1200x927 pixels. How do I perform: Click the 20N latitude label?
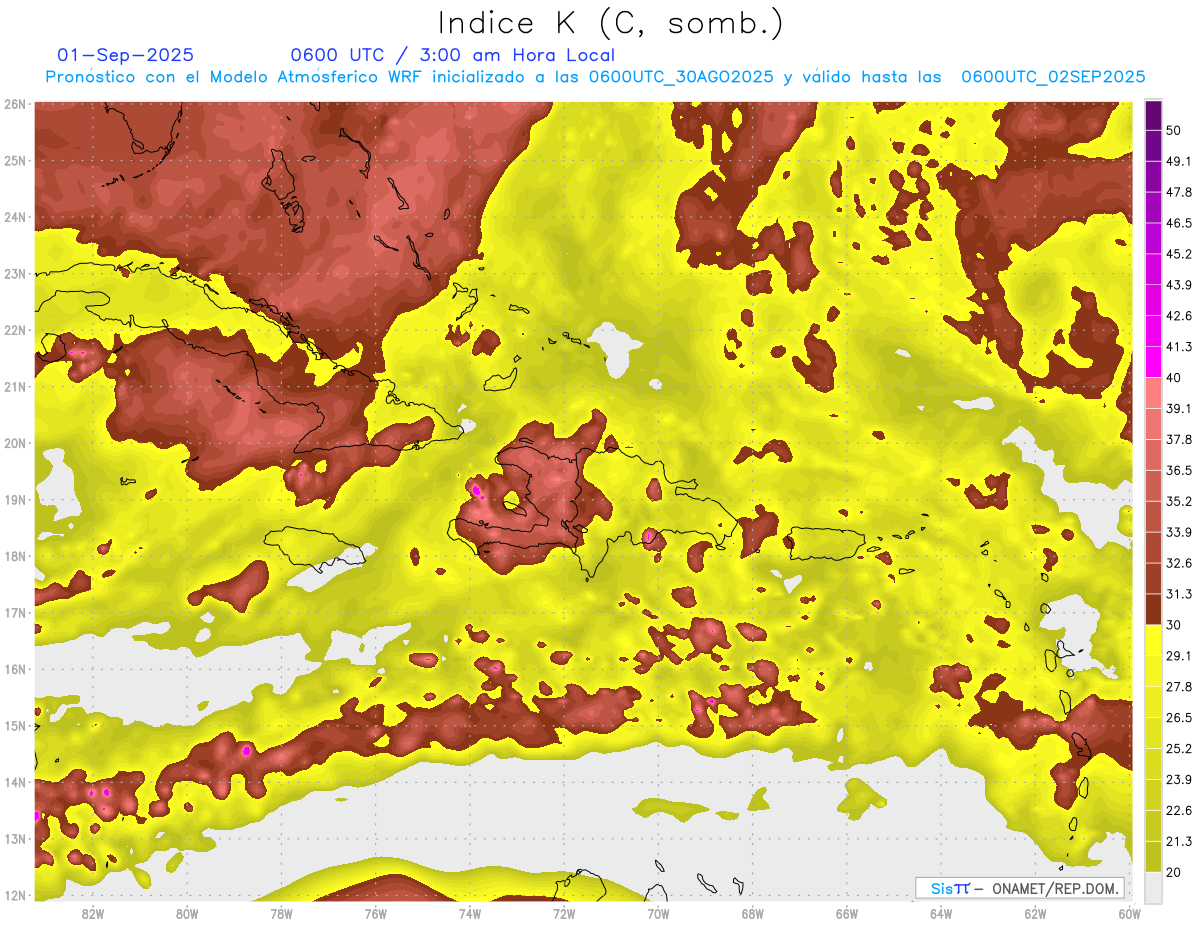pyautogui.click(x=15, y=443)
